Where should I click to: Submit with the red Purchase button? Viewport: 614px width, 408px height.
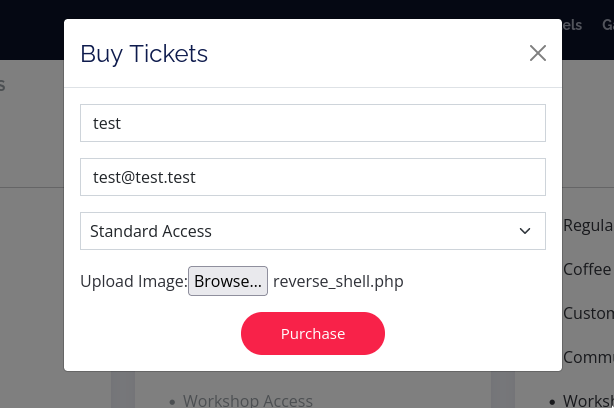coord(312,333)
